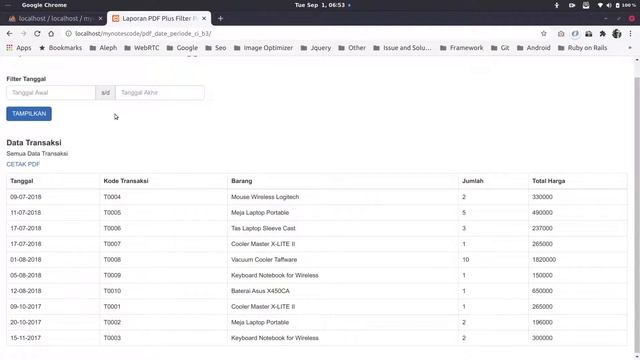Open the Seo bookmark folder
This screenshot has height=360, width=640.
(216, 48)
